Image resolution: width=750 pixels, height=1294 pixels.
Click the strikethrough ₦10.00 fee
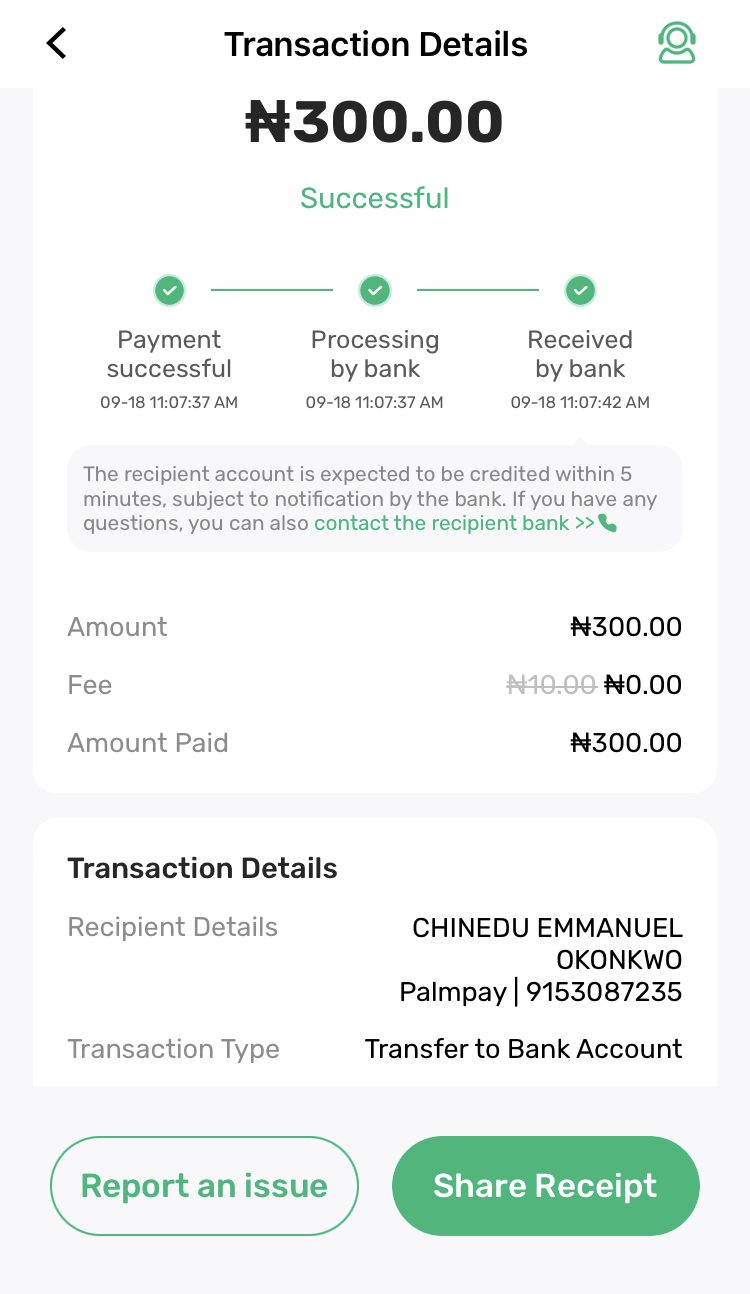551,685
